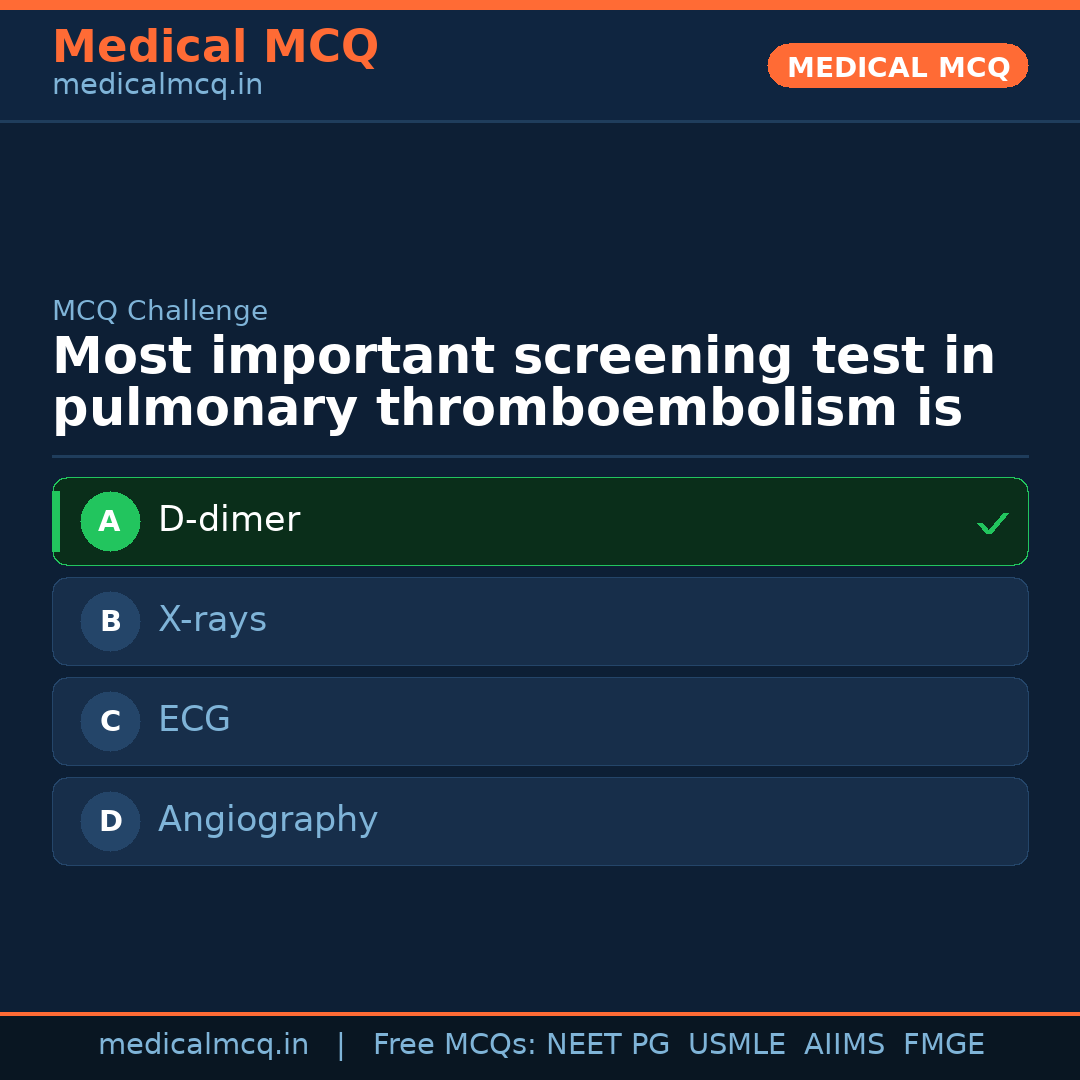Click the green checkmark on option A
The image size is (1080, 1080).
[x=993, y=522]
